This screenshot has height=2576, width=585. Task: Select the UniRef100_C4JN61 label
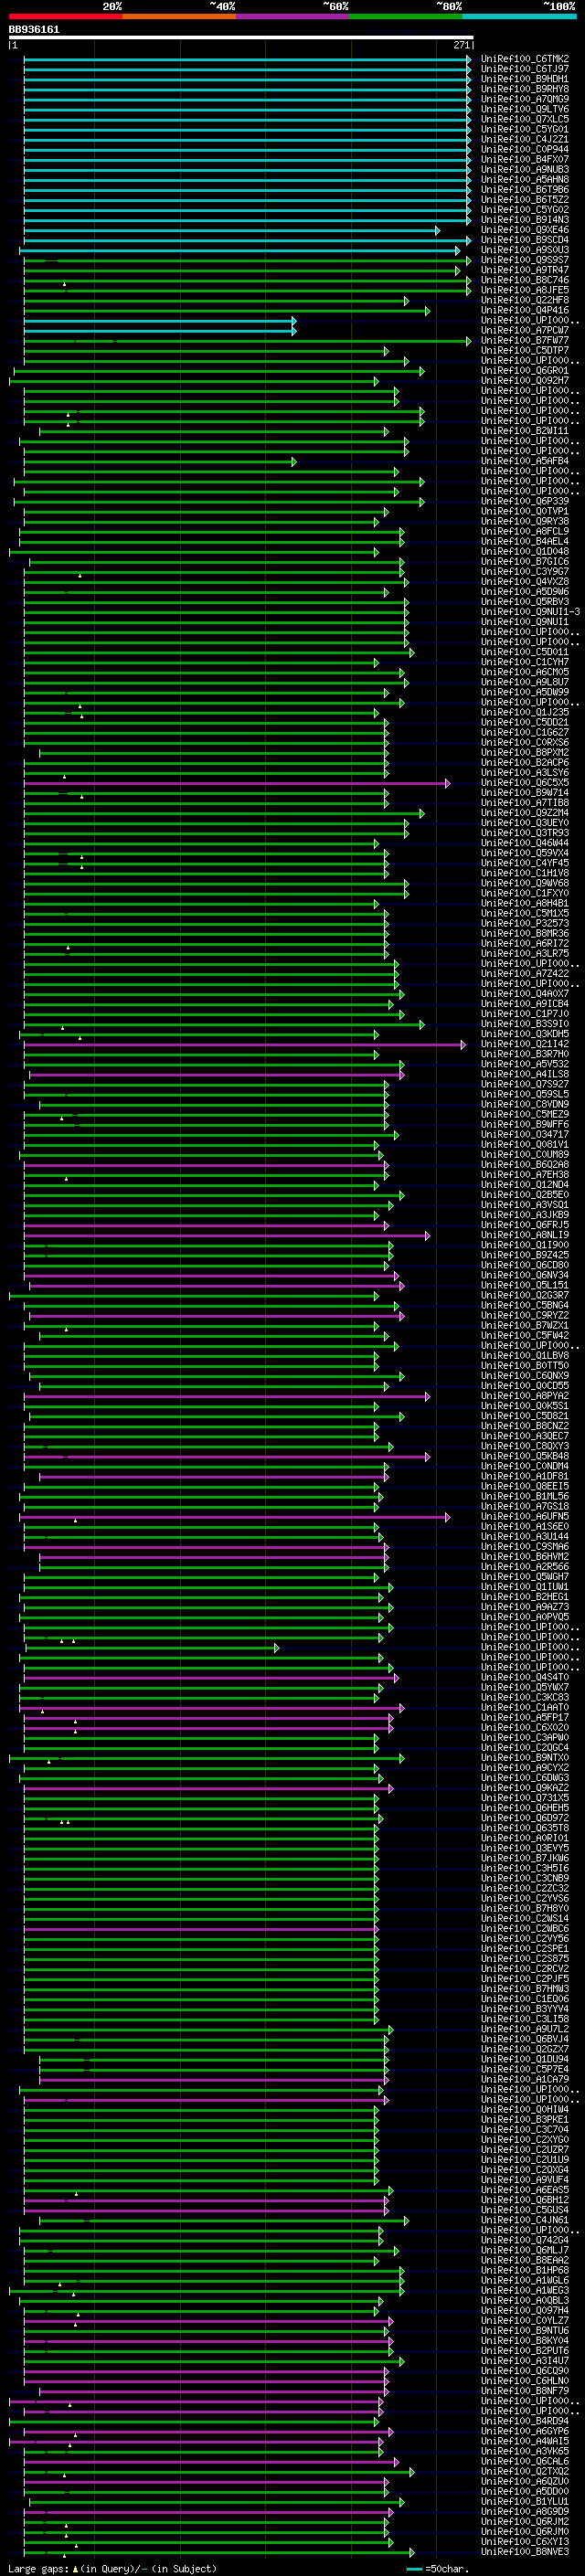[x=524, y=2219]
